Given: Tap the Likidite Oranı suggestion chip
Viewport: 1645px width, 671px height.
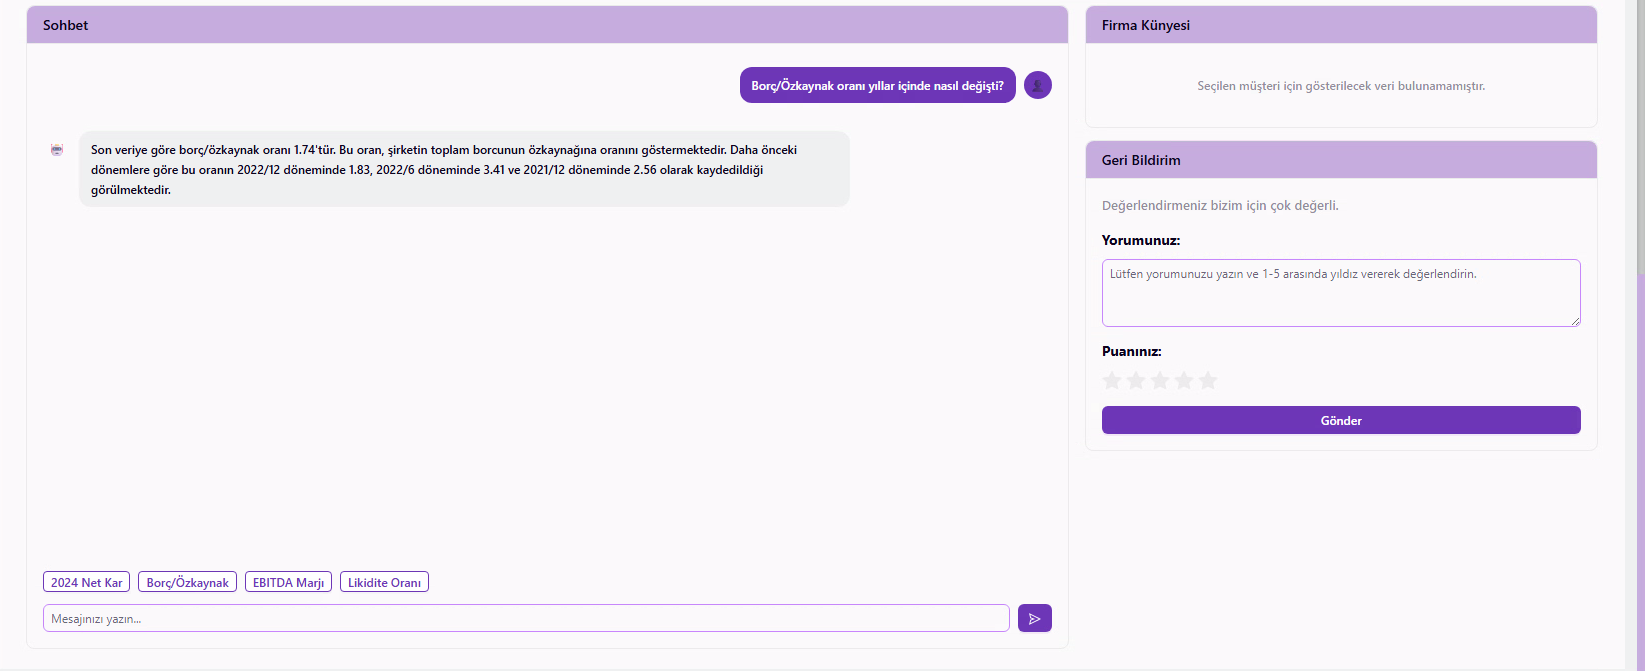Looking at the screenshot, I should (384, 582).
